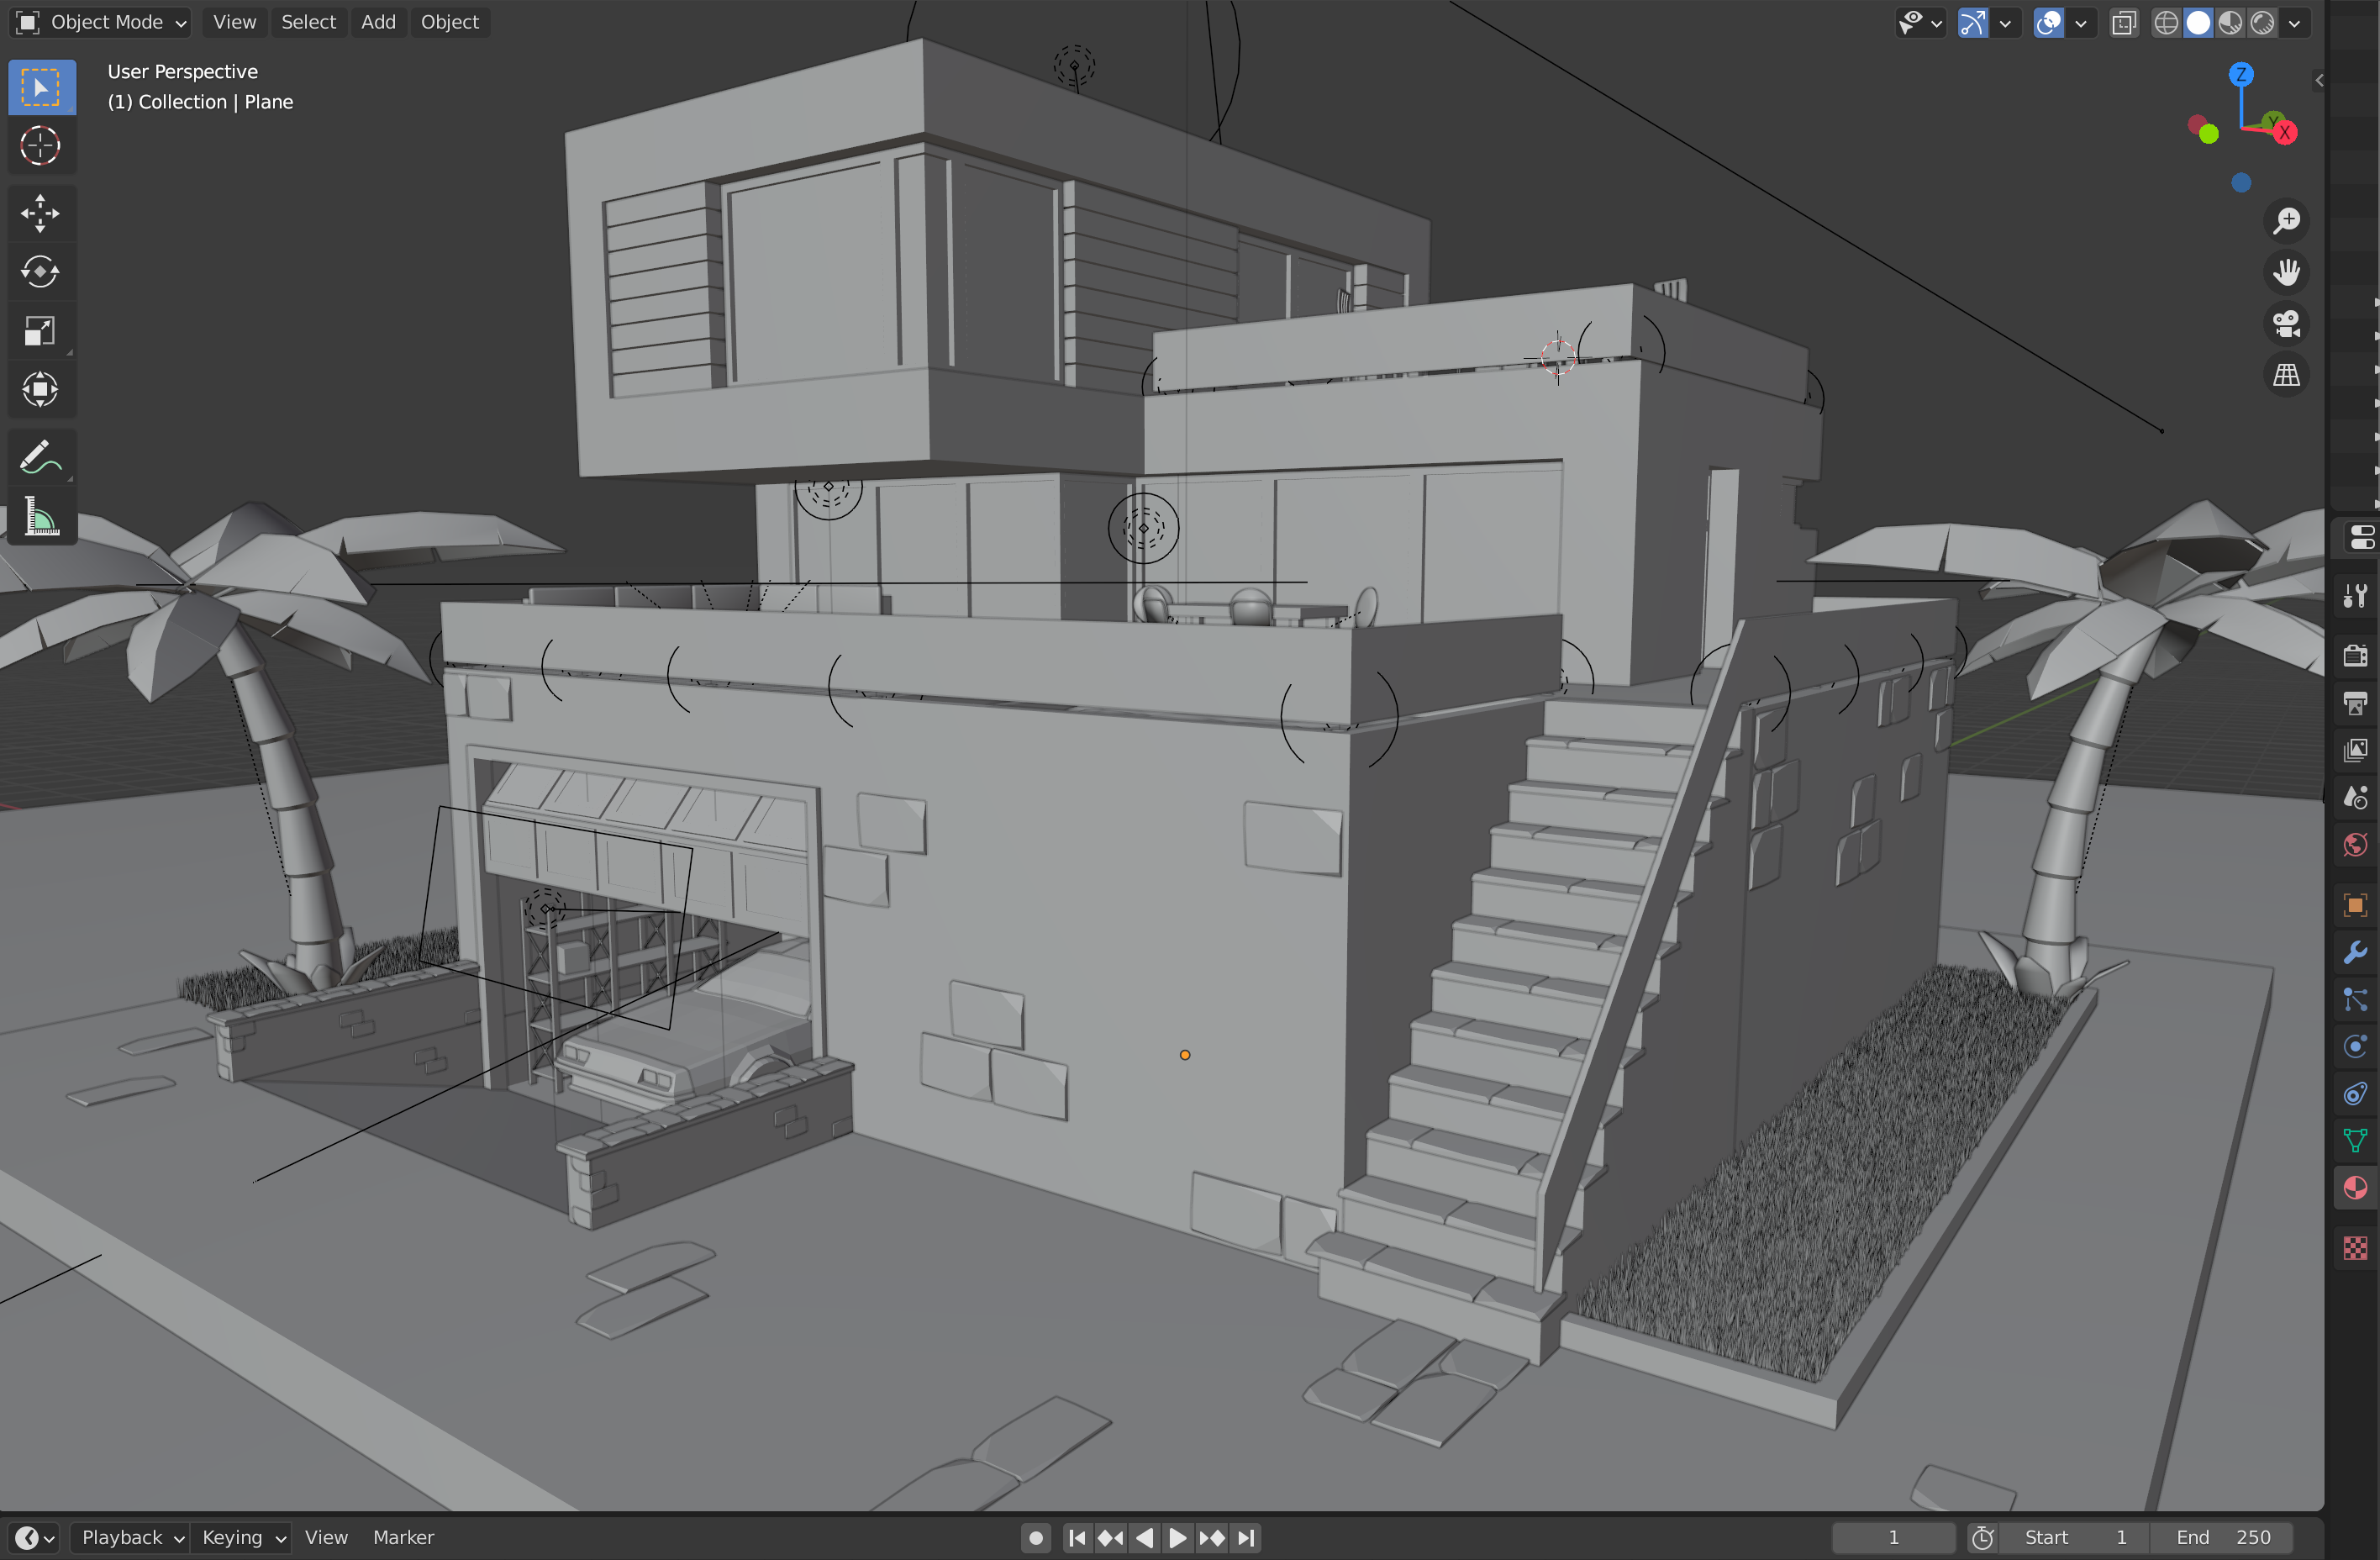Toggle camera view with the camera icon
The height and width of the screenshot is (1560, 2380).
coord(2286,324)
